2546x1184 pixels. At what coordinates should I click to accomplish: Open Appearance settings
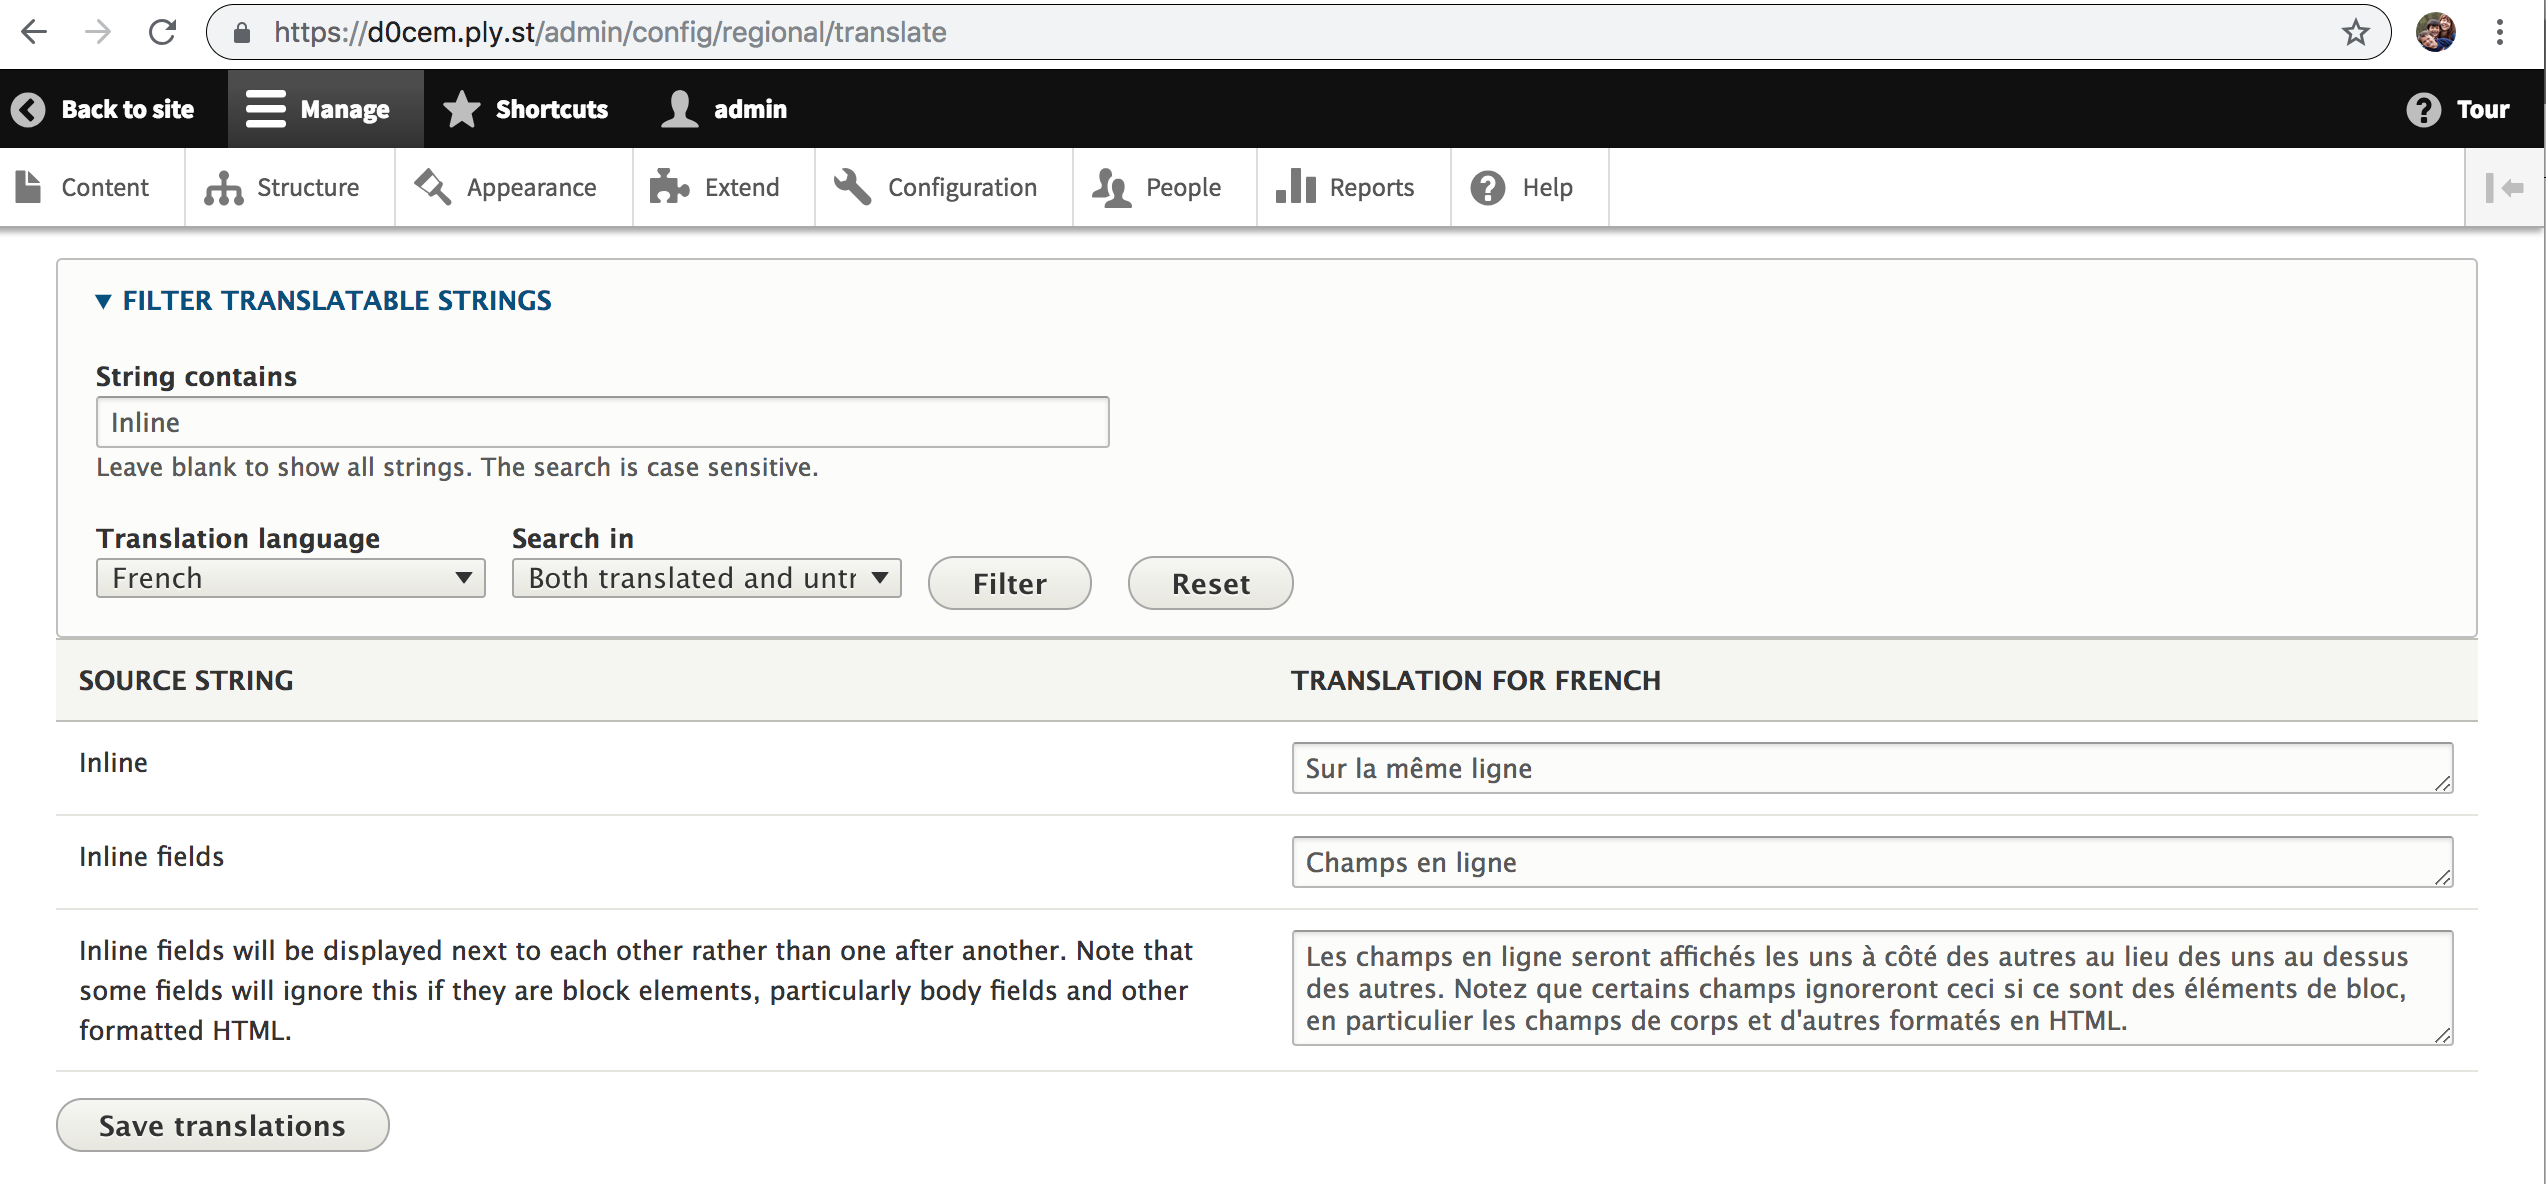tap(430, 186)
